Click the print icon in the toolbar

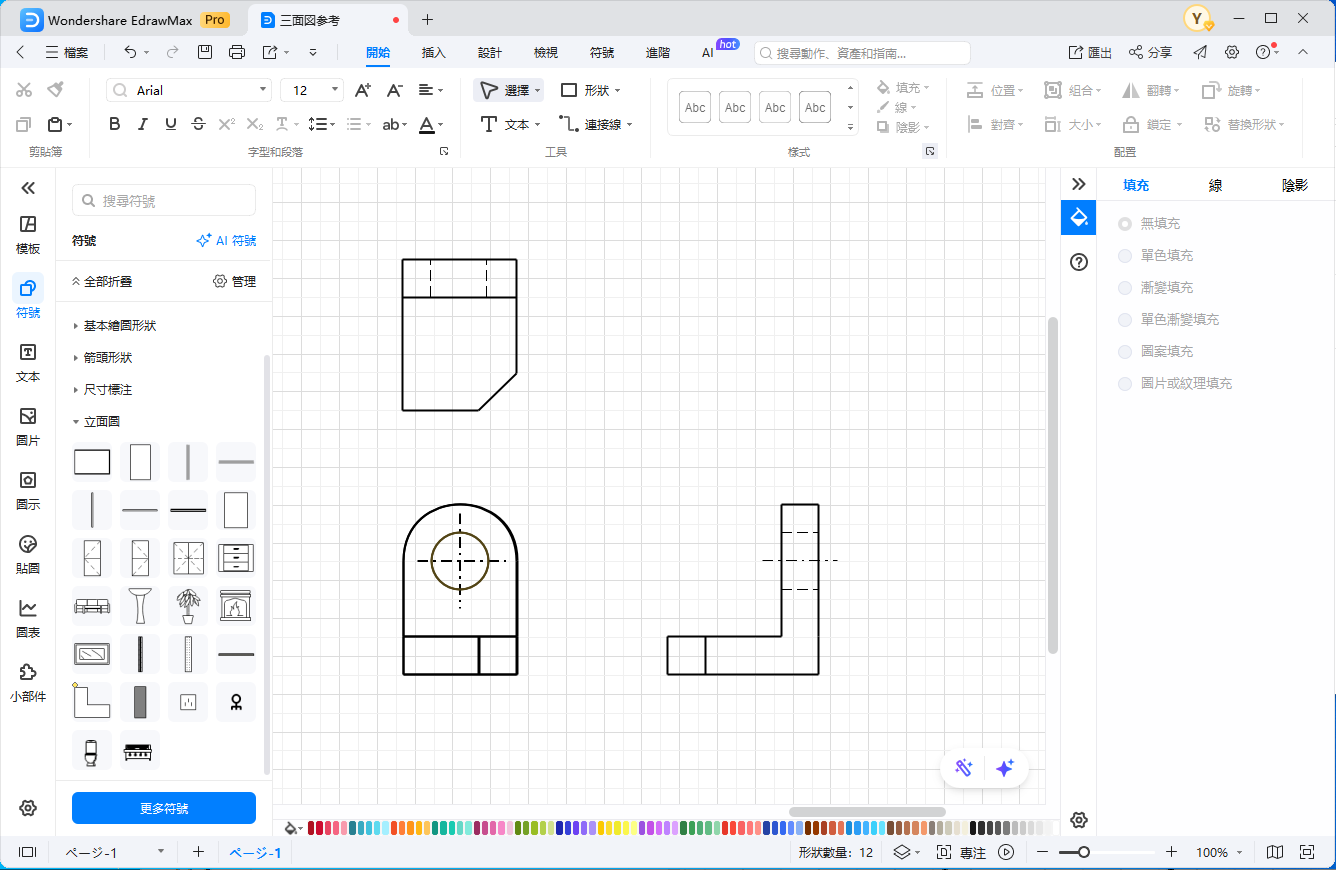pyautogui.click(x=237, y=52)
